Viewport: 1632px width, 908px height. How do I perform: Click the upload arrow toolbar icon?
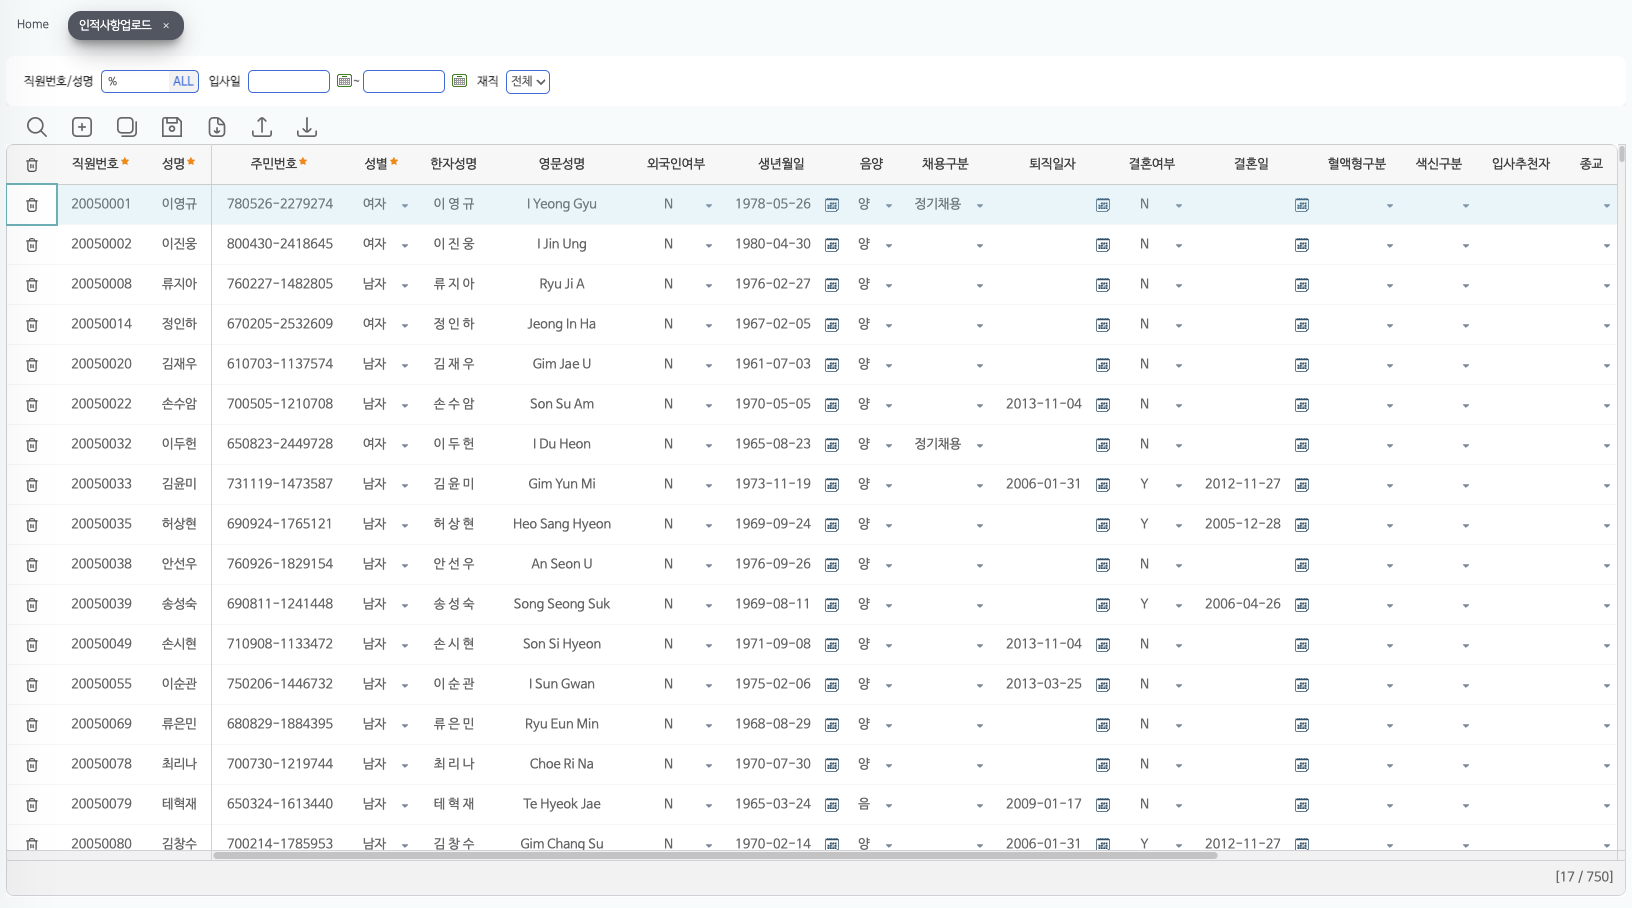[x=262, y=127]
